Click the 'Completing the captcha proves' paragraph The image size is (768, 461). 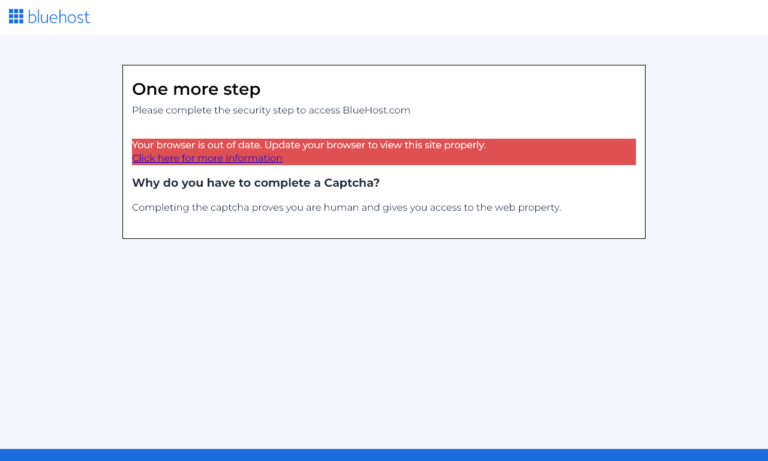coord(346,207)
